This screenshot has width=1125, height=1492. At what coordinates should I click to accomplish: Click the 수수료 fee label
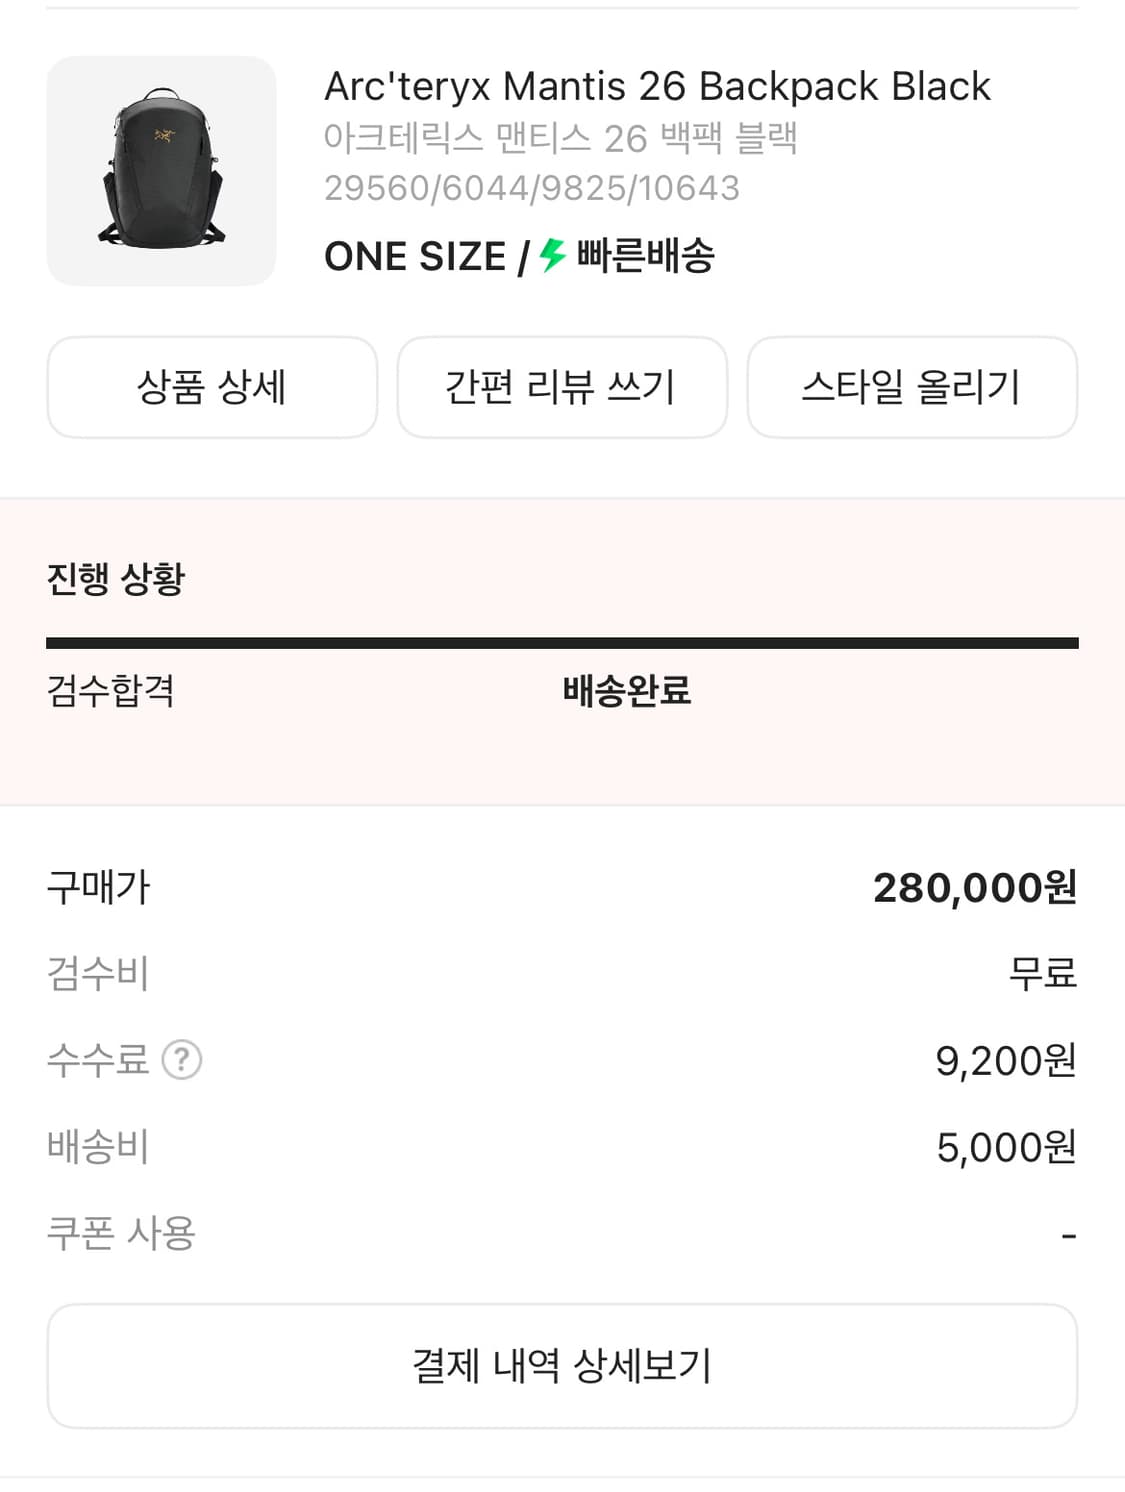(x=98, y=1060)
